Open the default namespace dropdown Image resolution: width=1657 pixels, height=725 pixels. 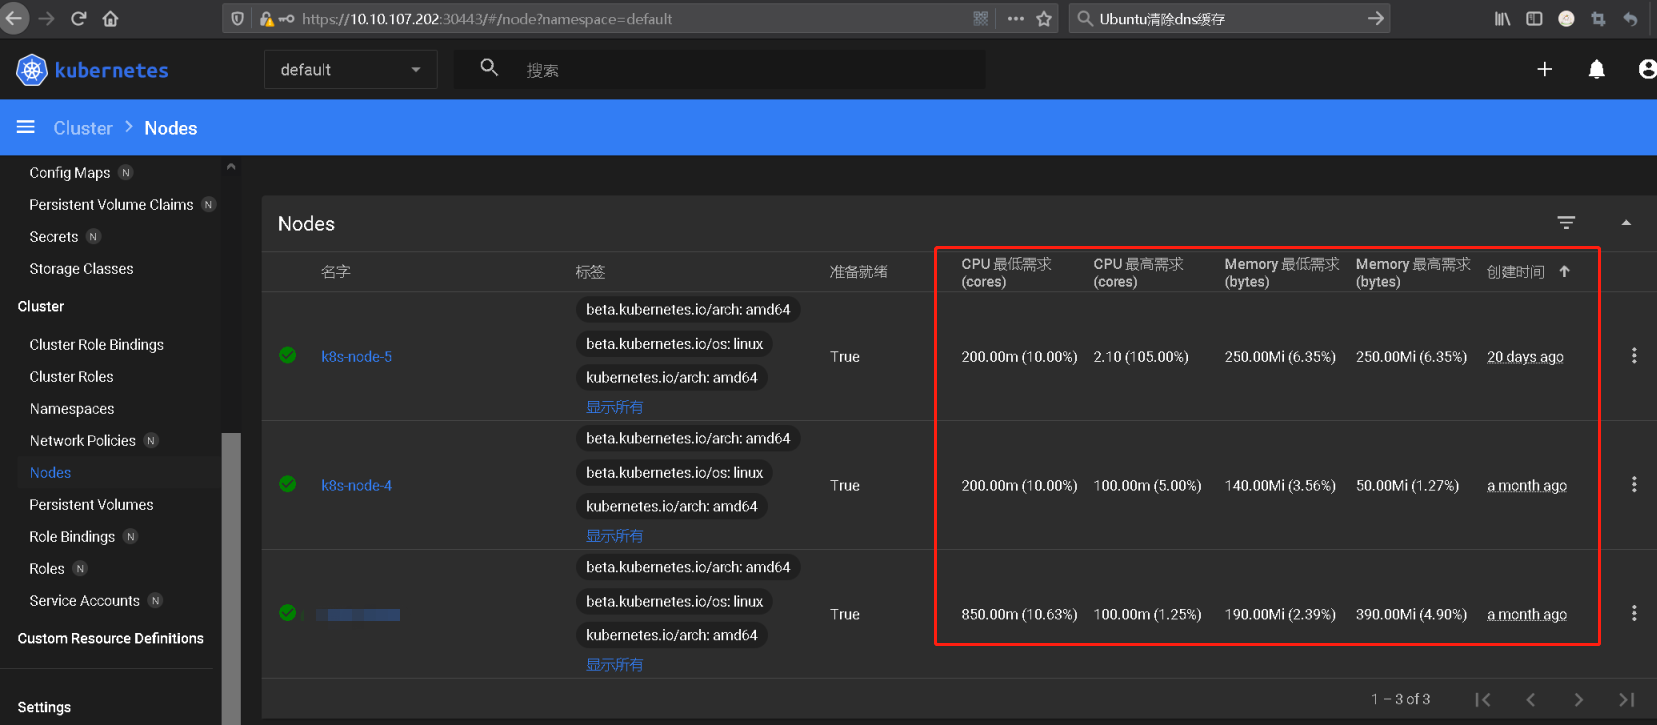(x=350, y=70)
